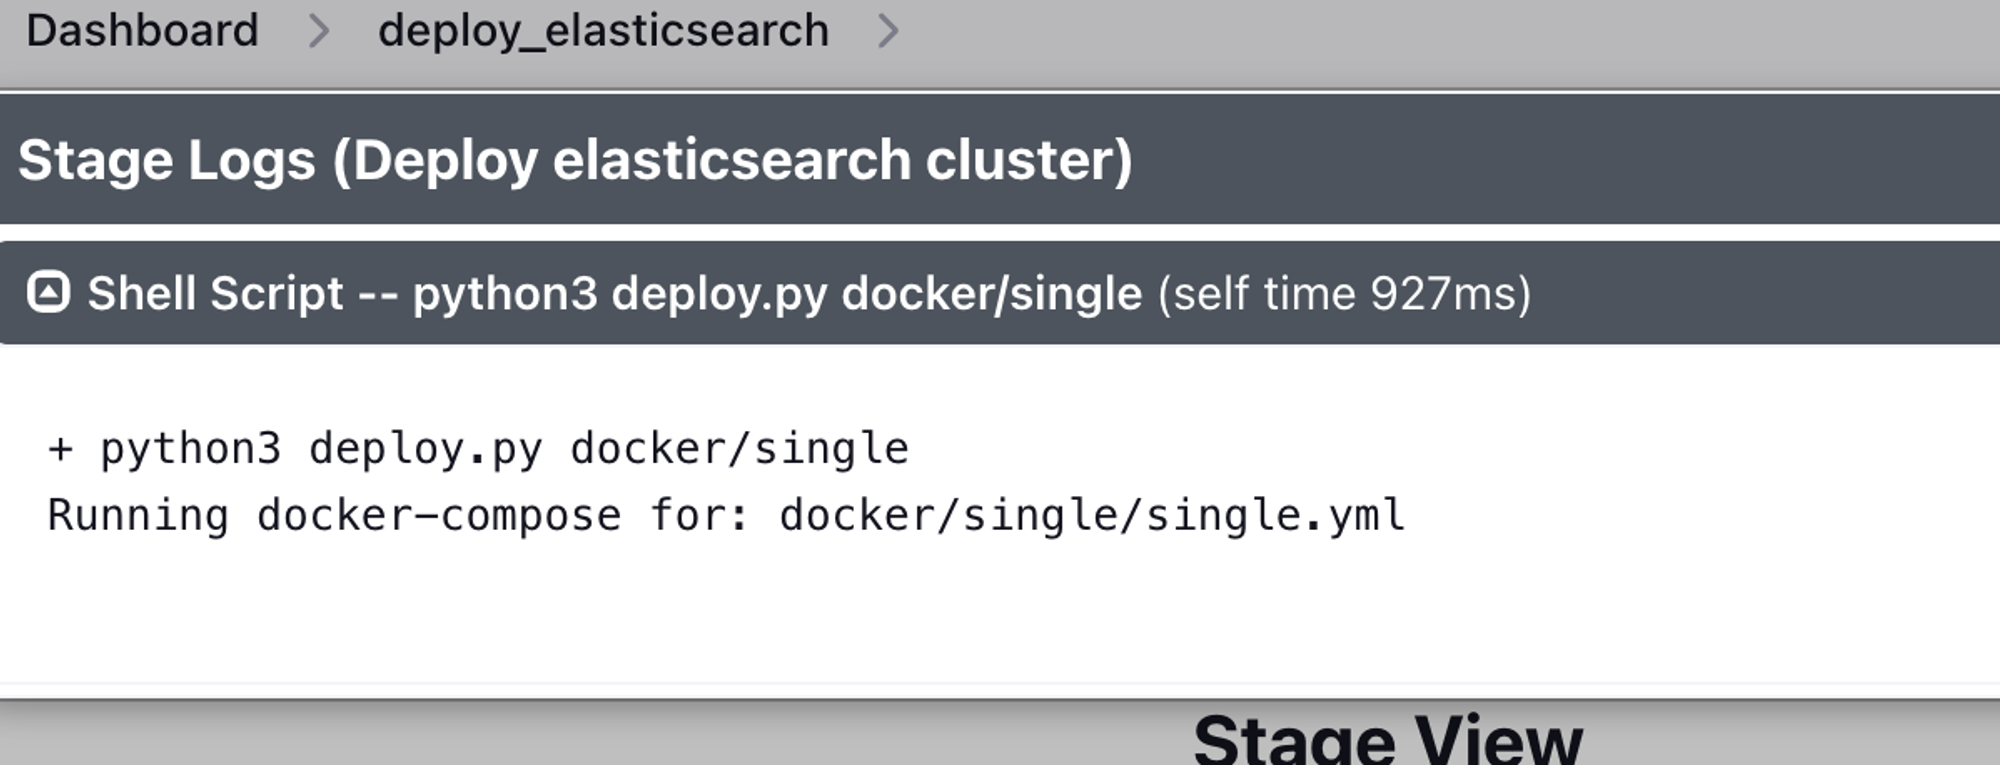Open the deploy_elasticsearch breadcrumb link
The width and height of the screenshot is (2000, 765).
[603, 31]
